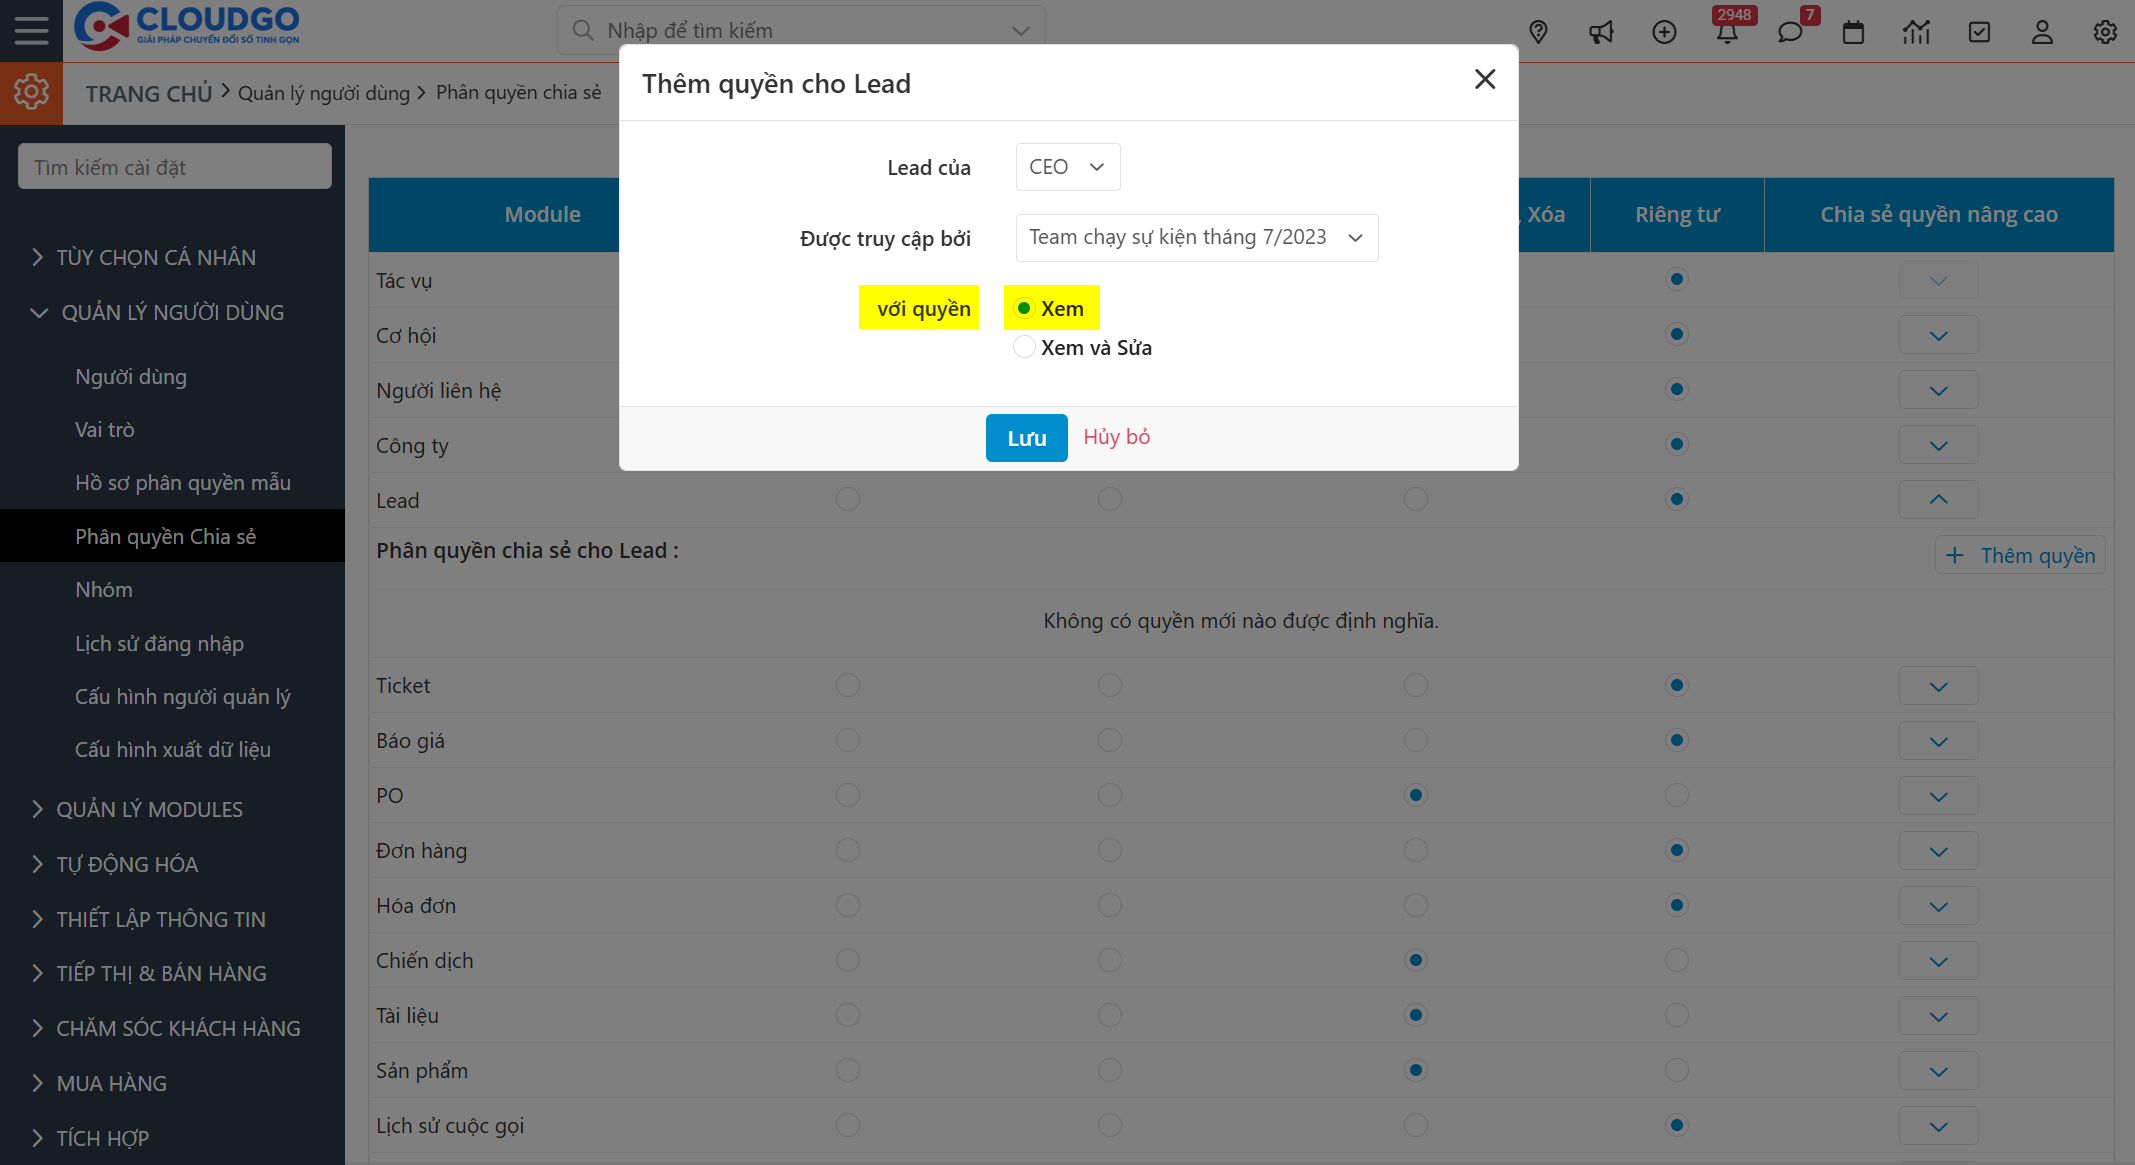Open the chat messages icon showing 7
2135x1165 pixels.
click(1791, 32)
